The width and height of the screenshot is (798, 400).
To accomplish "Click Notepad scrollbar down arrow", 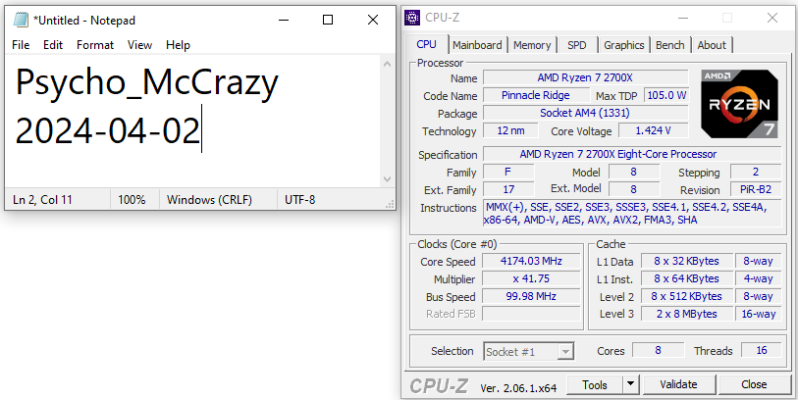I will tap(387, 179).
